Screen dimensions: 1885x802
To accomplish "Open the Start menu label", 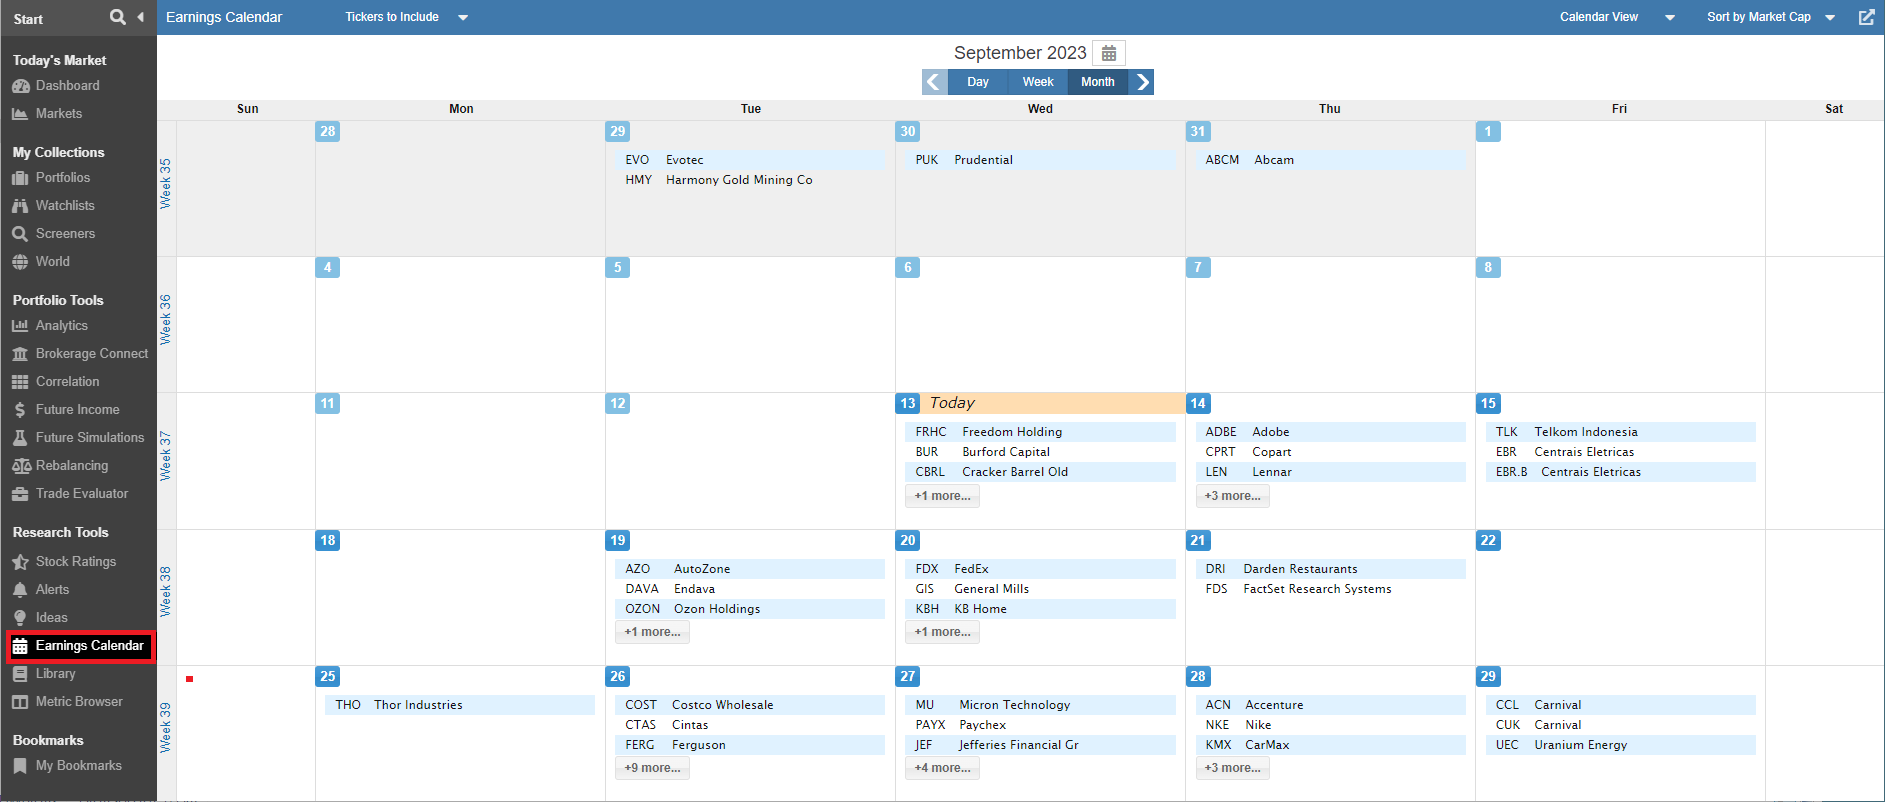I will [28, 19].
